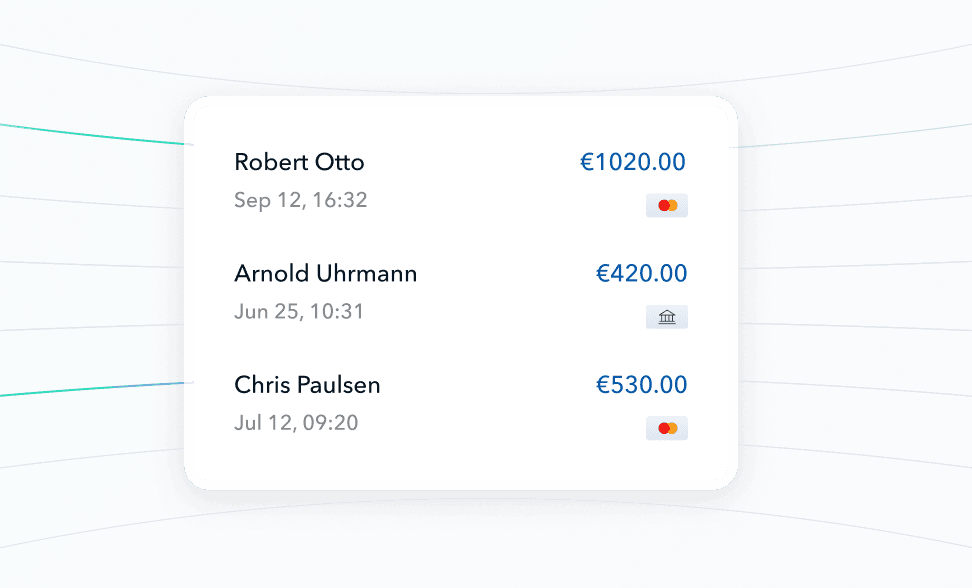The image size is (972, 588).
Task: Click the Mastercard icon under €530.00
Action: click(667, 429)
